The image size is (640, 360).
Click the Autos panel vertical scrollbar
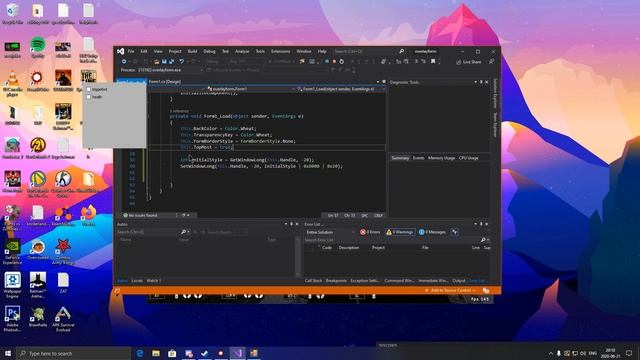298,256
